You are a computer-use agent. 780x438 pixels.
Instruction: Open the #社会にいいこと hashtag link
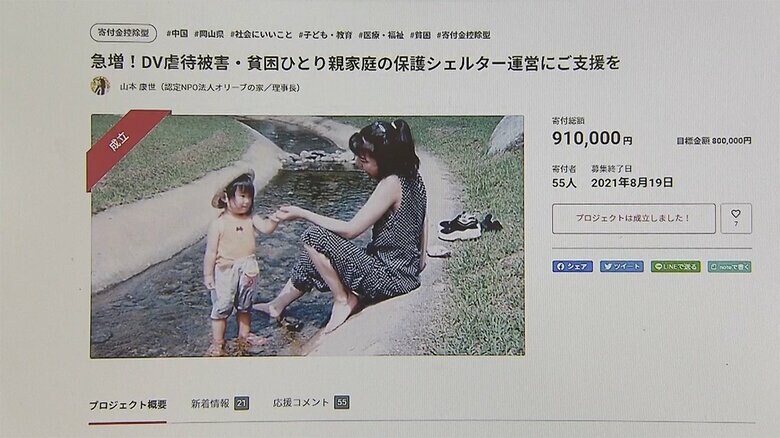pyautogui.click(x=261, y=34)
